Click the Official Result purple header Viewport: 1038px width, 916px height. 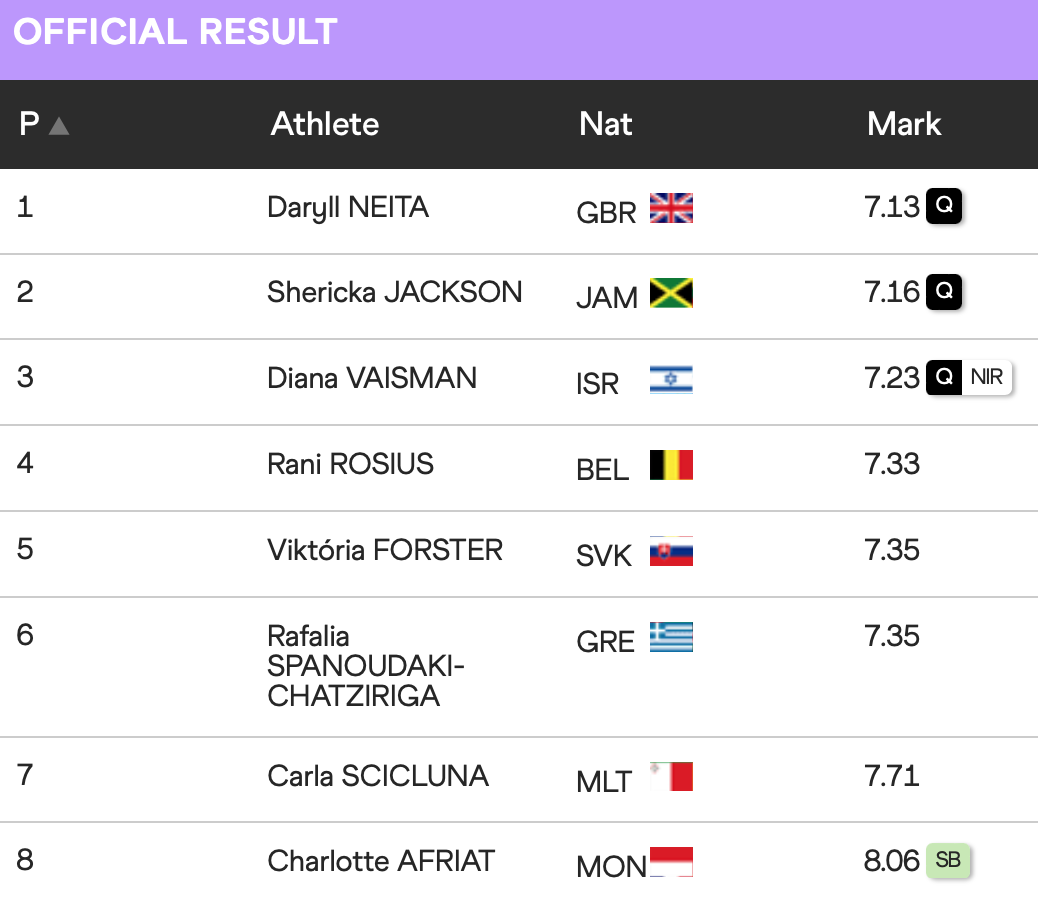tap(175, 32)
